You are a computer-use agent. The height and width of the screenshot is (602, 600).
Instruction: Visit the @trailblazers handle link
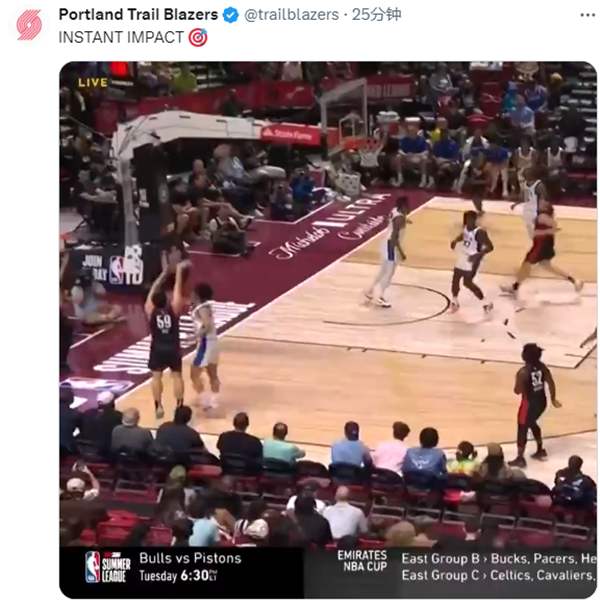click(291, 15)
